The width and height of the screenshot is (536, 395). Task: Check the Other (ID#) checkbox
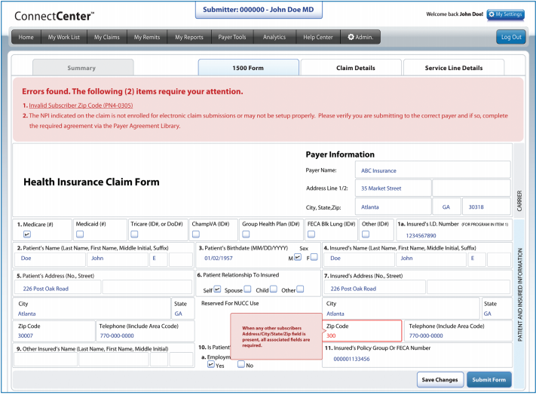click(365, 234)
